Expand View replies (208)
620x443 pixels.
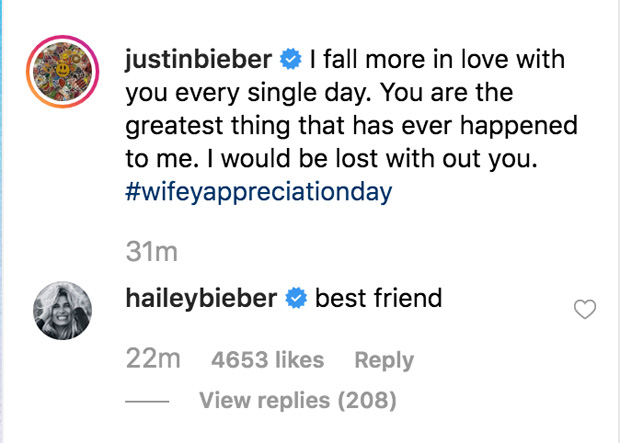coord(297,401)
